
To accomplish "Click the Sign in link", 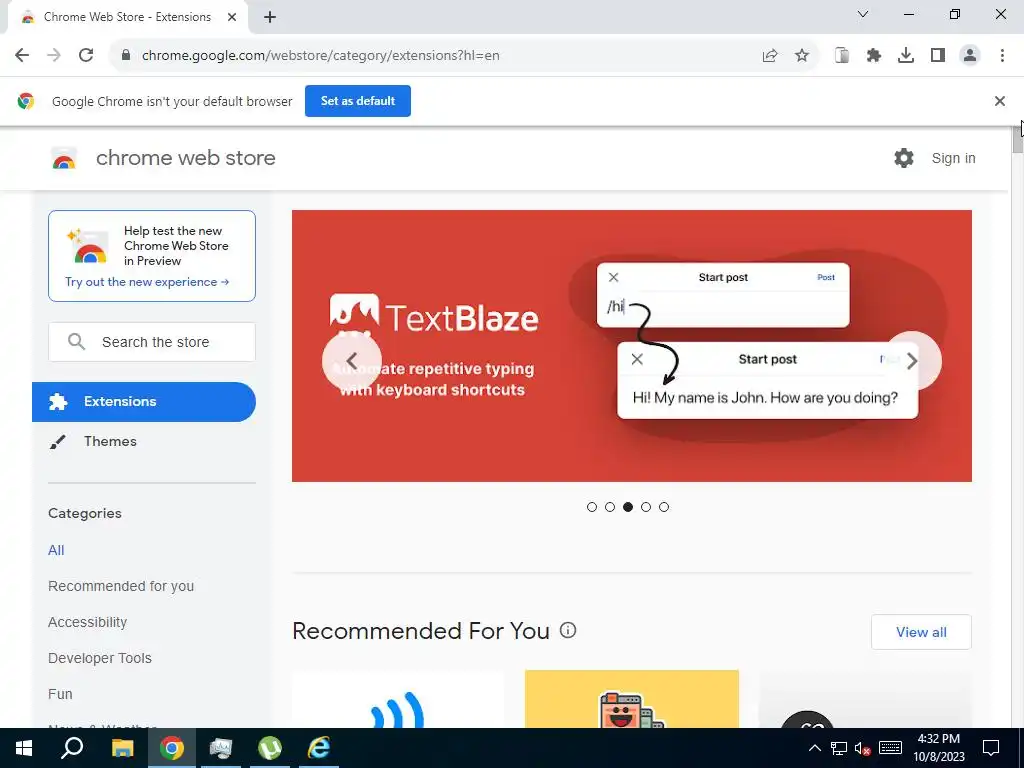I will 953,158.
